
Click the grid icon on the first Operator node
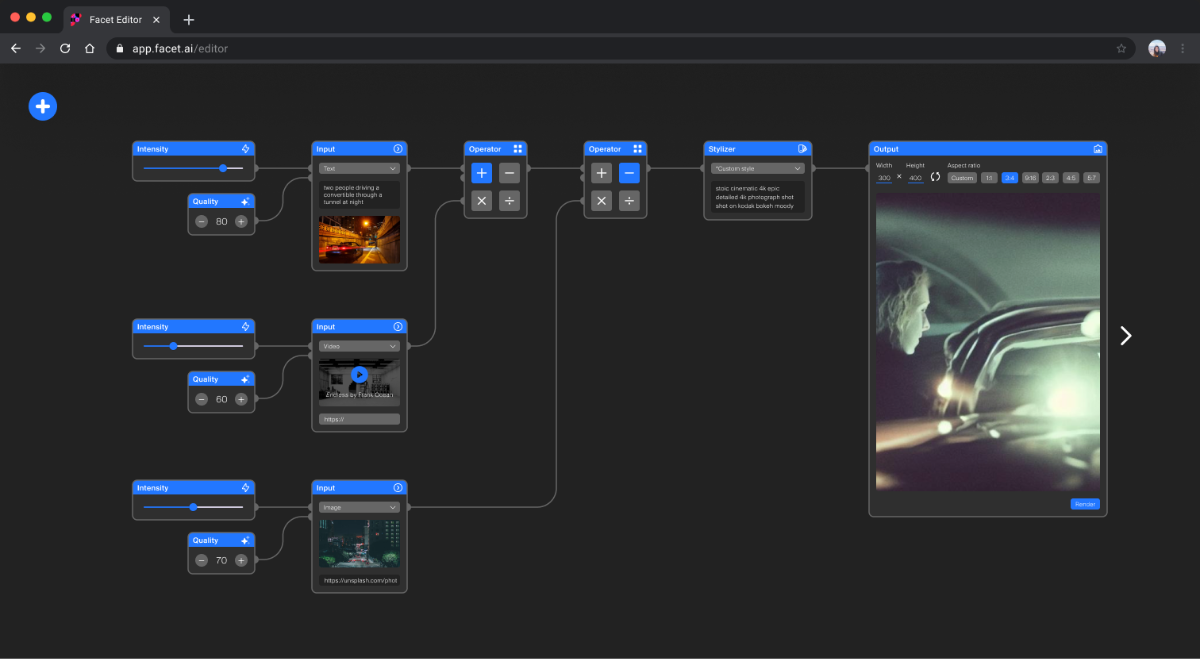tap(518, 149)
